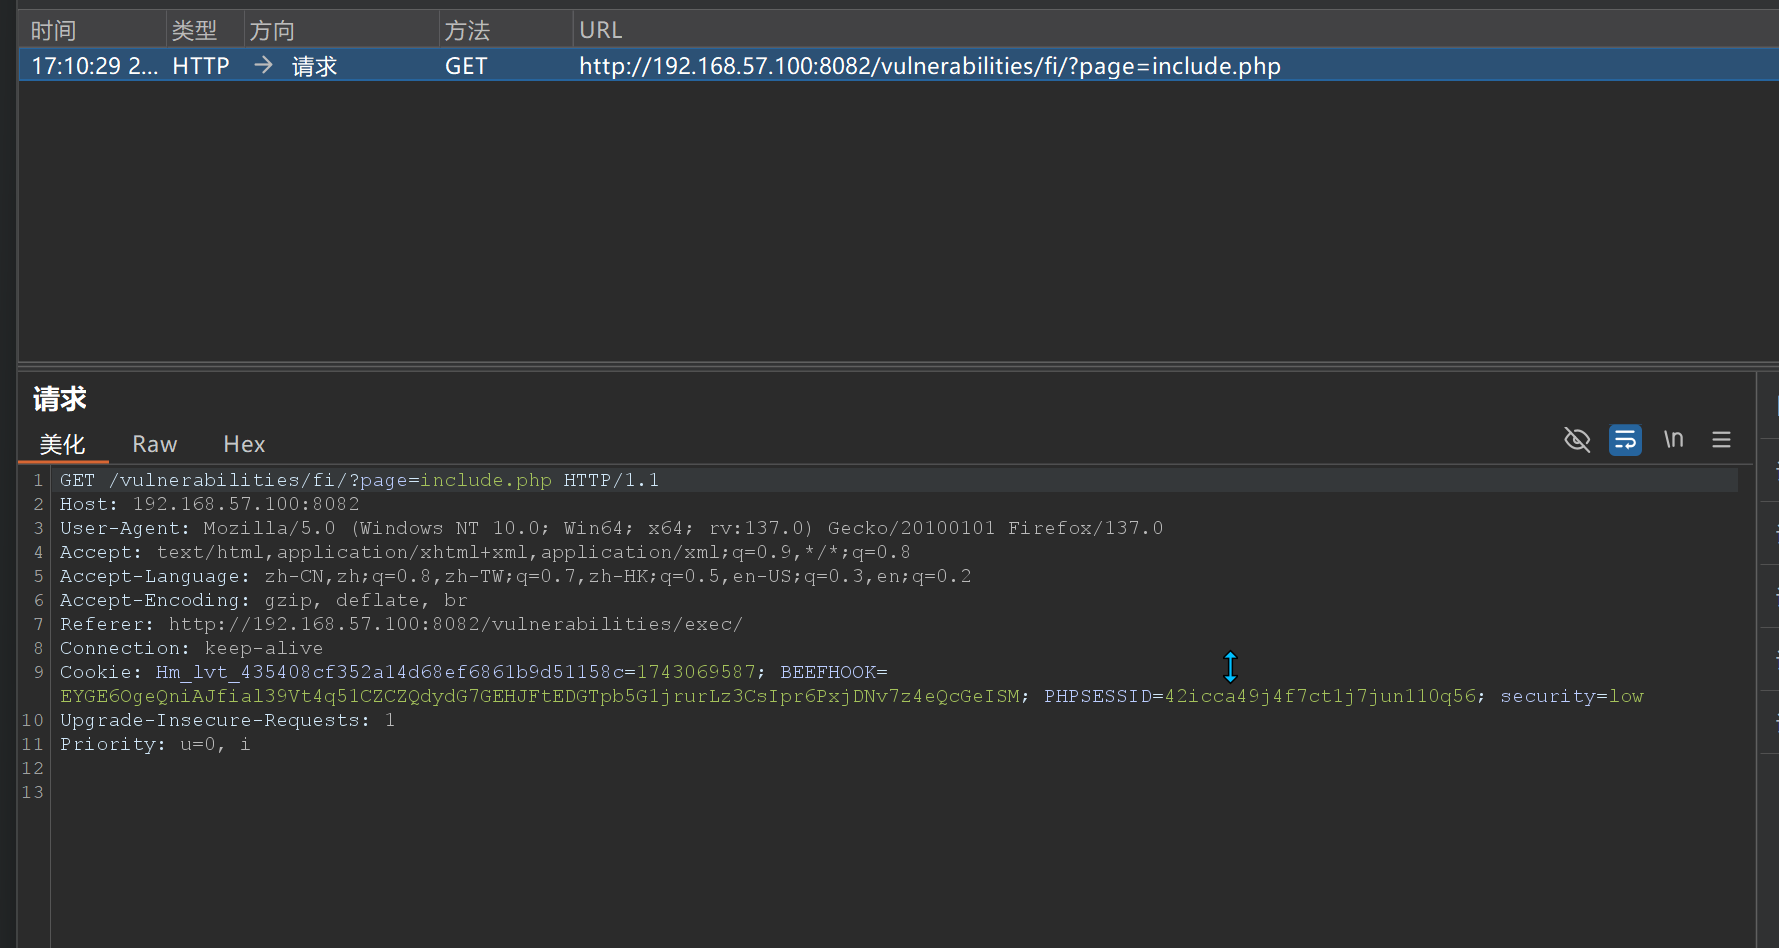Switch to the Raw tab
1779x948 pixels.
(x=155, y=444)
